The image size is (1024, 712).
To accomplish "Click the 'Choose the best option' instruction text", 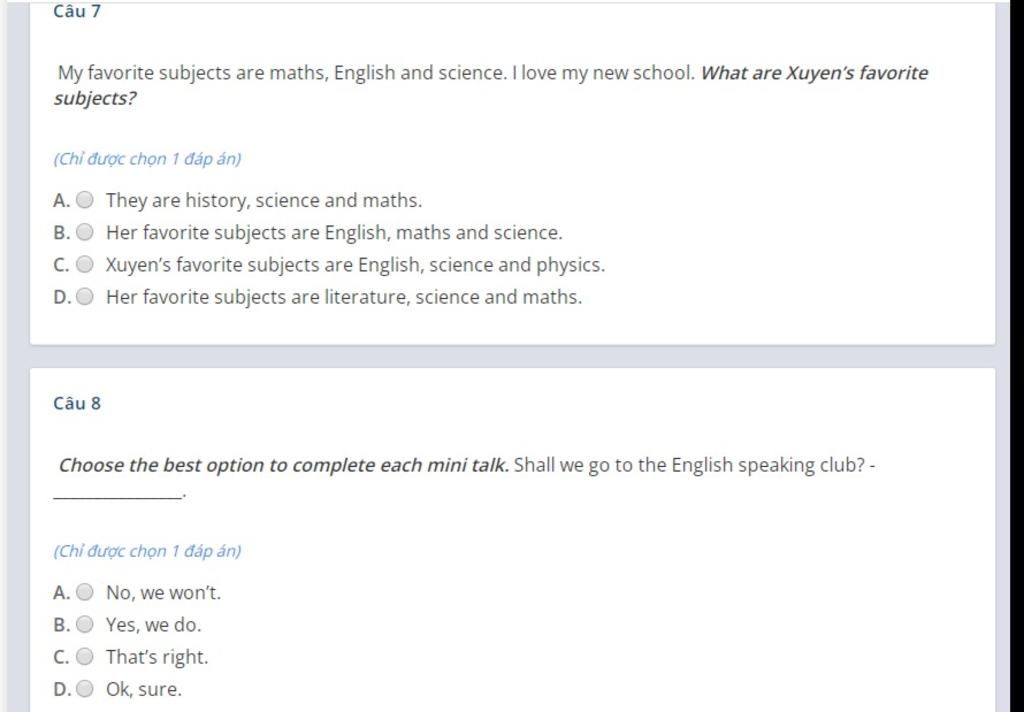I will pyautogui.click(x=284, y=465).
